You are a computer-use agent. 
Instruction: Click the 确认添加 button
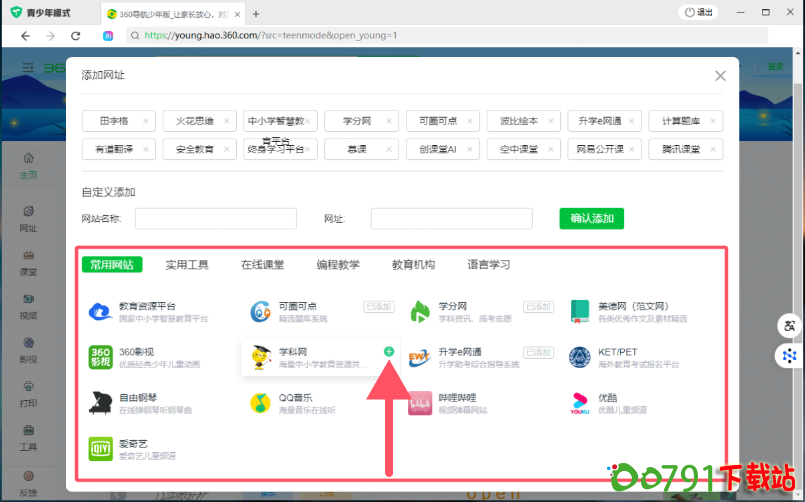point(592,219)
